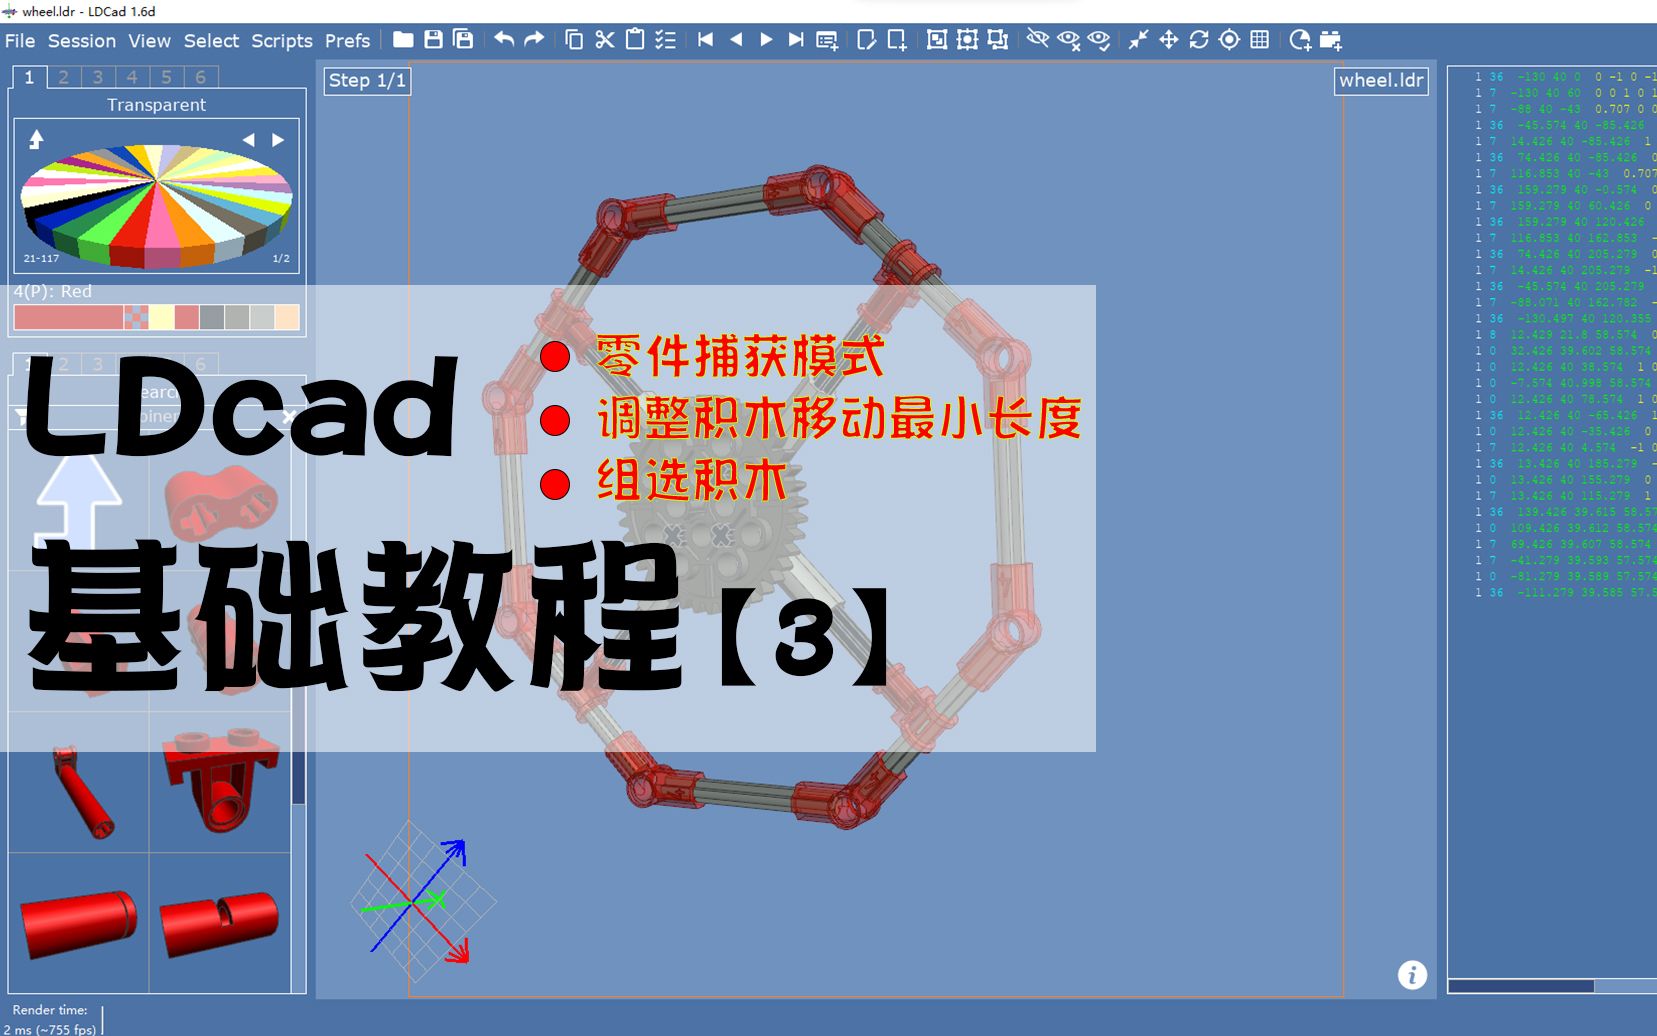
Task: Click the first selection frame icon
Action: [937, 40]
